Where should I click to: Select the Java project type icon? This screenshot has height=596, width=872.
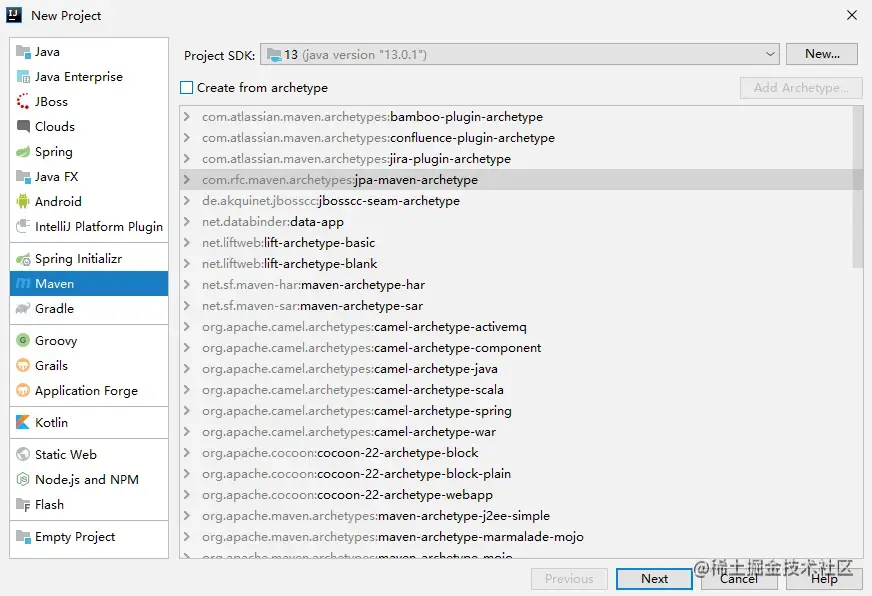(23, 52)
